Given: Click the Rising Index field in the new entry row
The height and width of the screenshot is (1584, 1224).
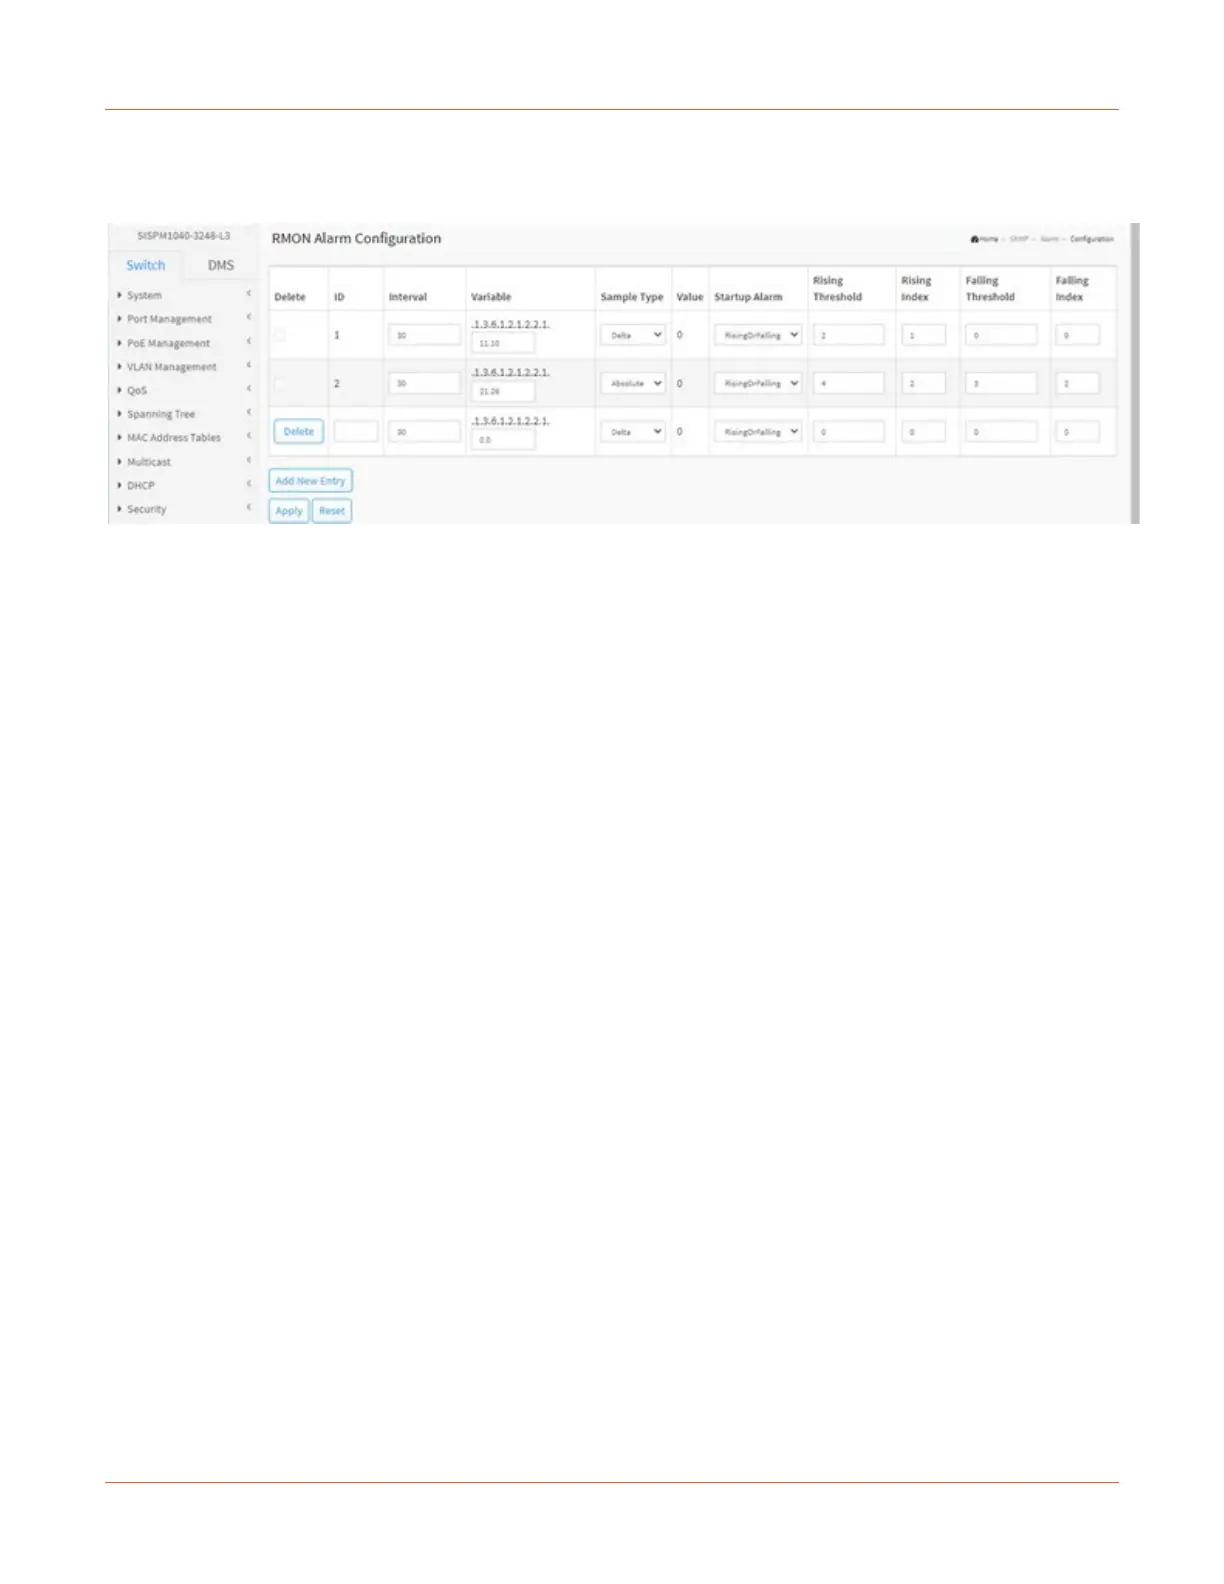Looking at the screenshot, I should click(924, 431).
